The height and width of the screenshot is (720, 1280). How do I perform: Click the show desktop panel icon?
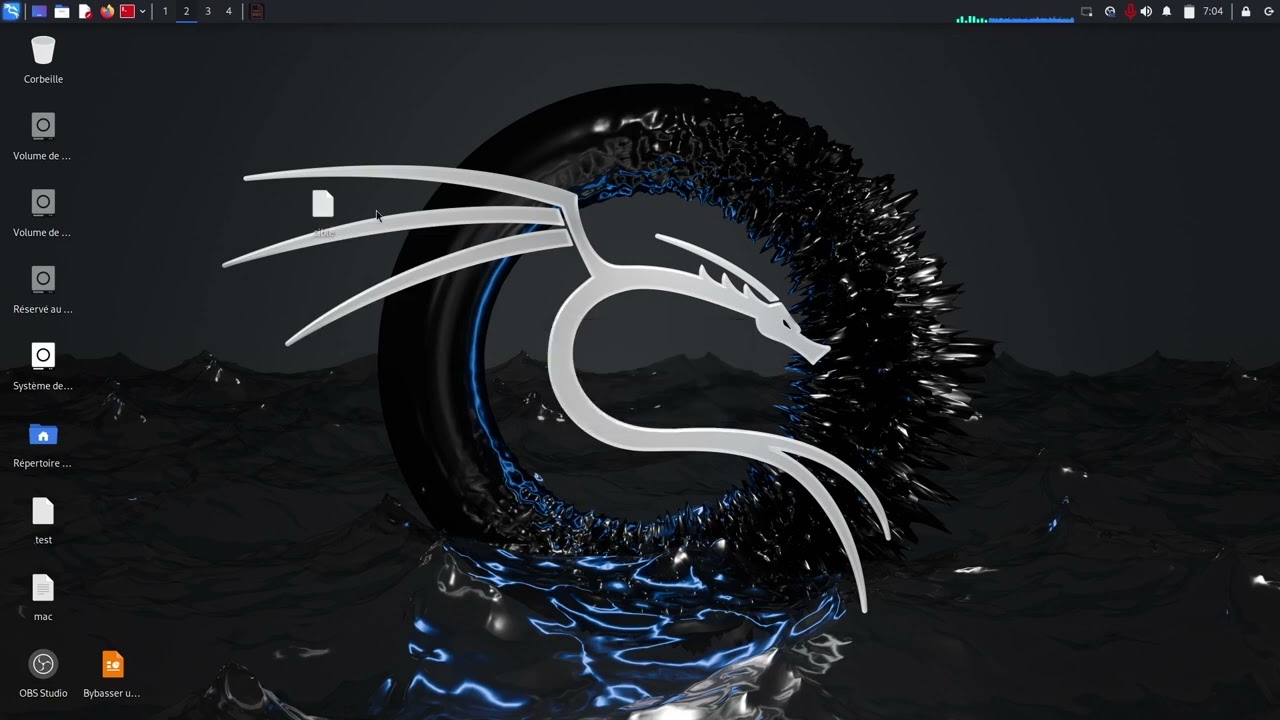pyautogui.click(x=39, y=12)
